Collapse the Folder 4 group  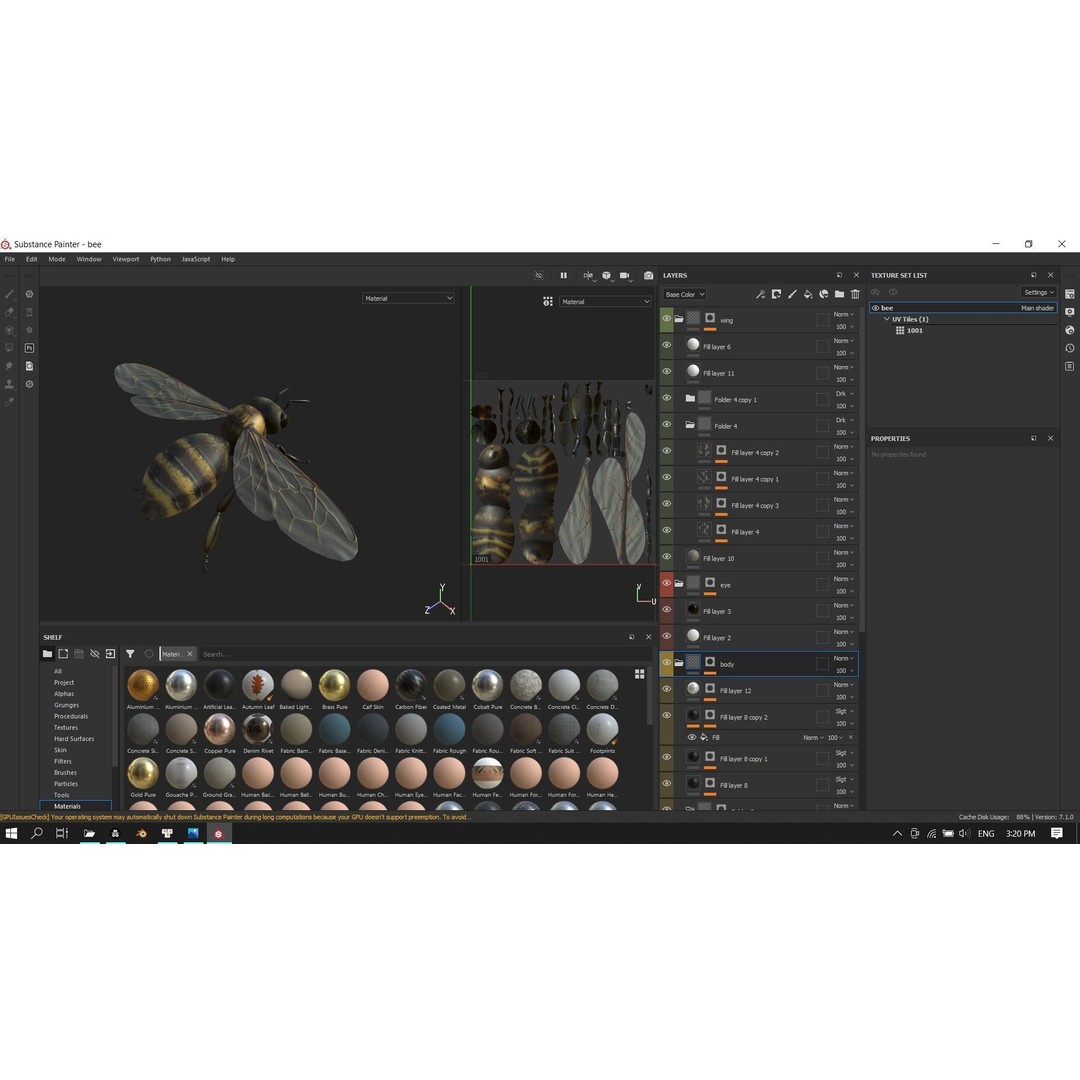[689, 425]
